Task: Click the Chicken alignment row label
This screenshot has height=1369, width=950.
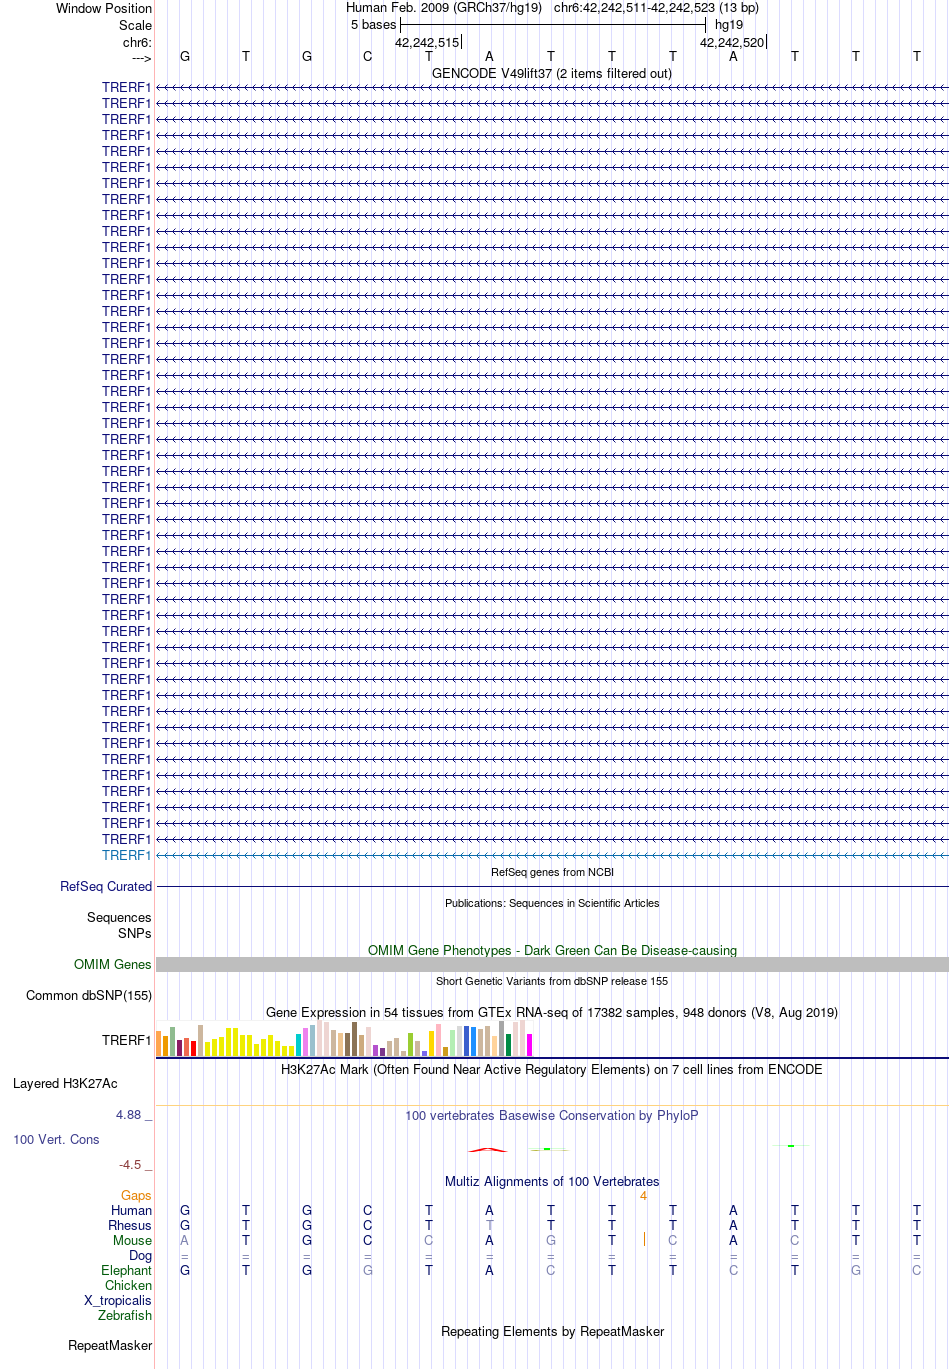Action: coord(128,1285)
